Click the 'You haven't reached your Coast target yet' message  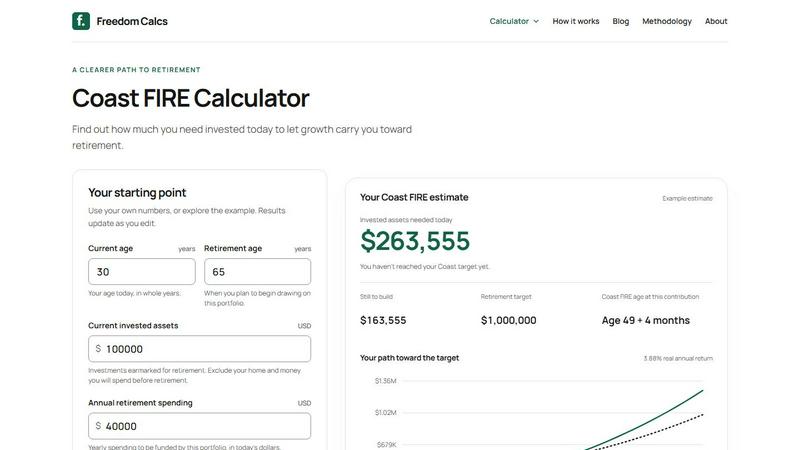click(x=424, y=267)
